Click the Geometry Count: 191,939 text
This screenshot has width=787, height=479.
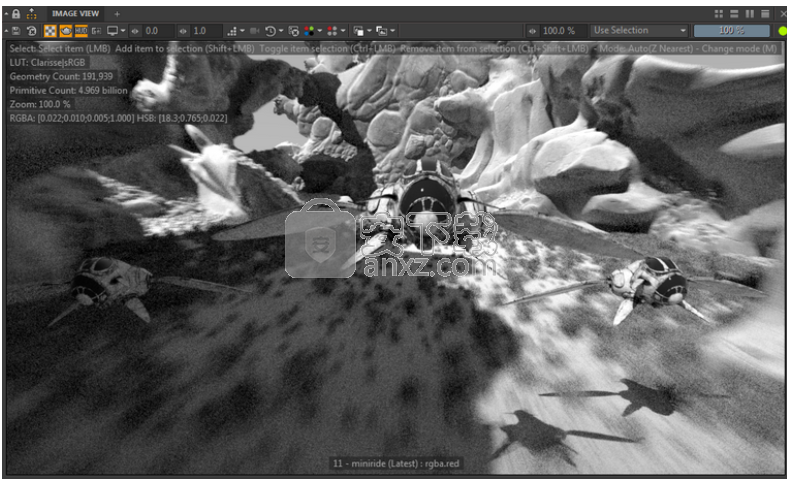[x=61, y=77]
